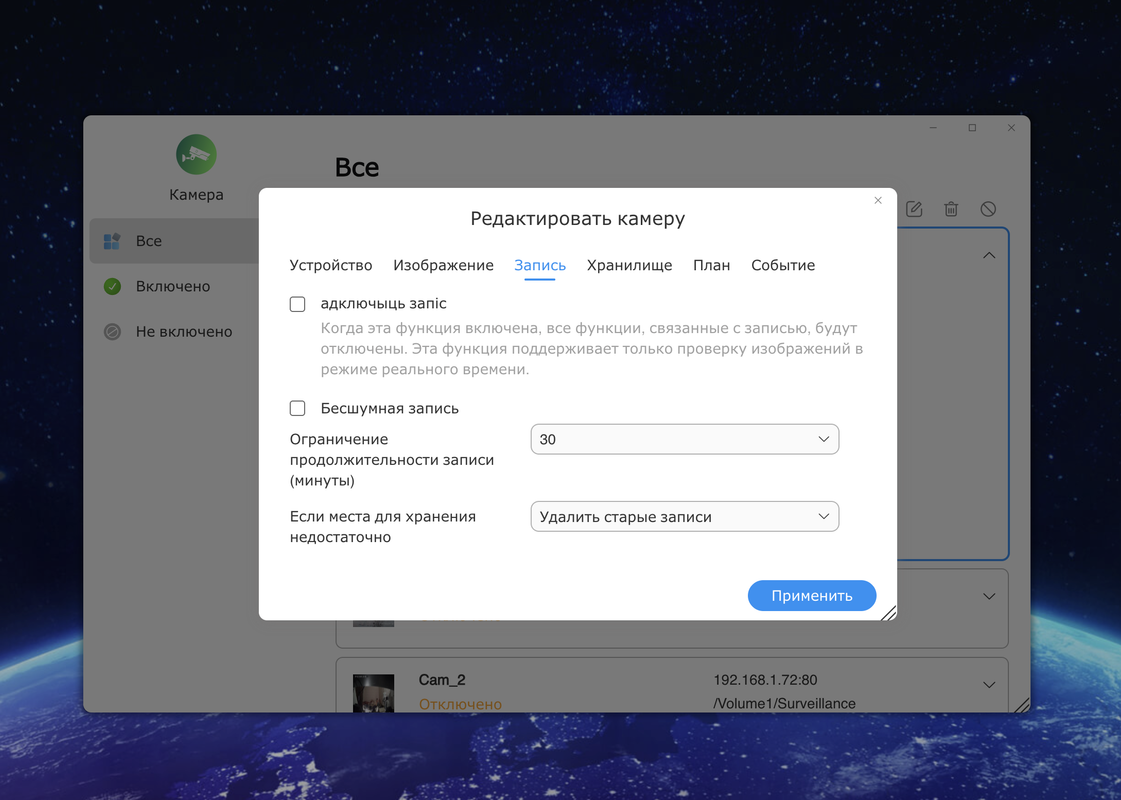Viewport: 1121px width, 800px height.
Task: Click the '/Volume1/Surveillance' path text
Action: pos(784,703)
